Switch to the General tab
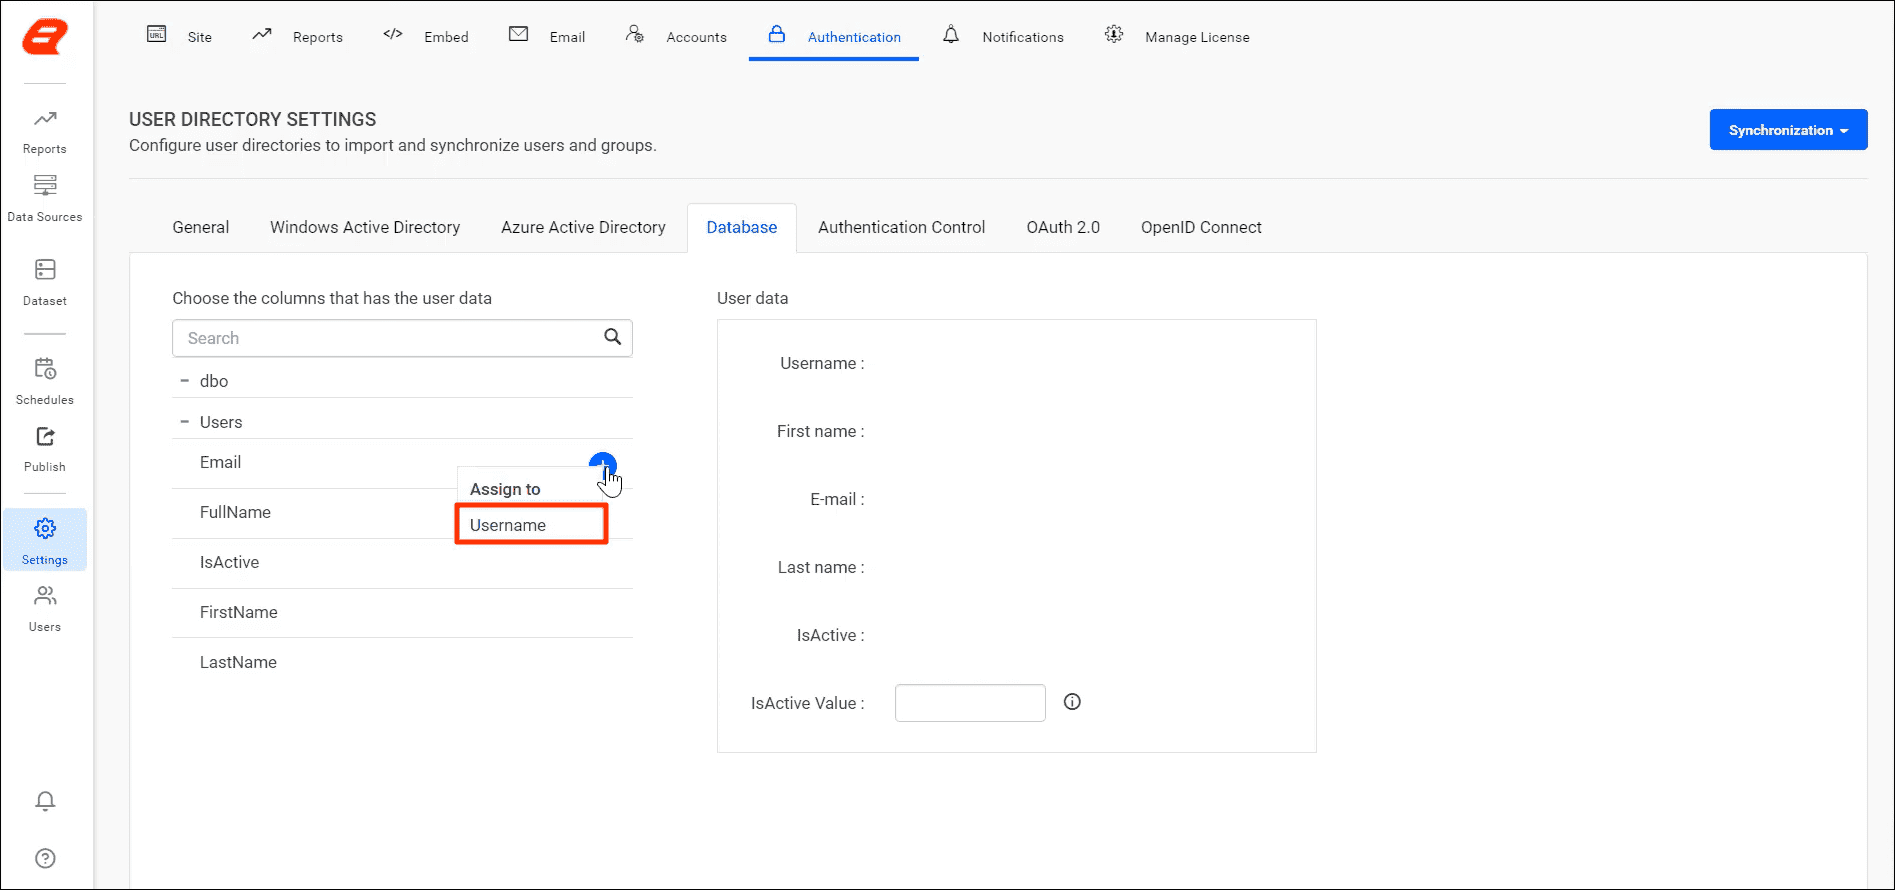The width and height of the screenshot is (1895, 890). click(201, 227)
